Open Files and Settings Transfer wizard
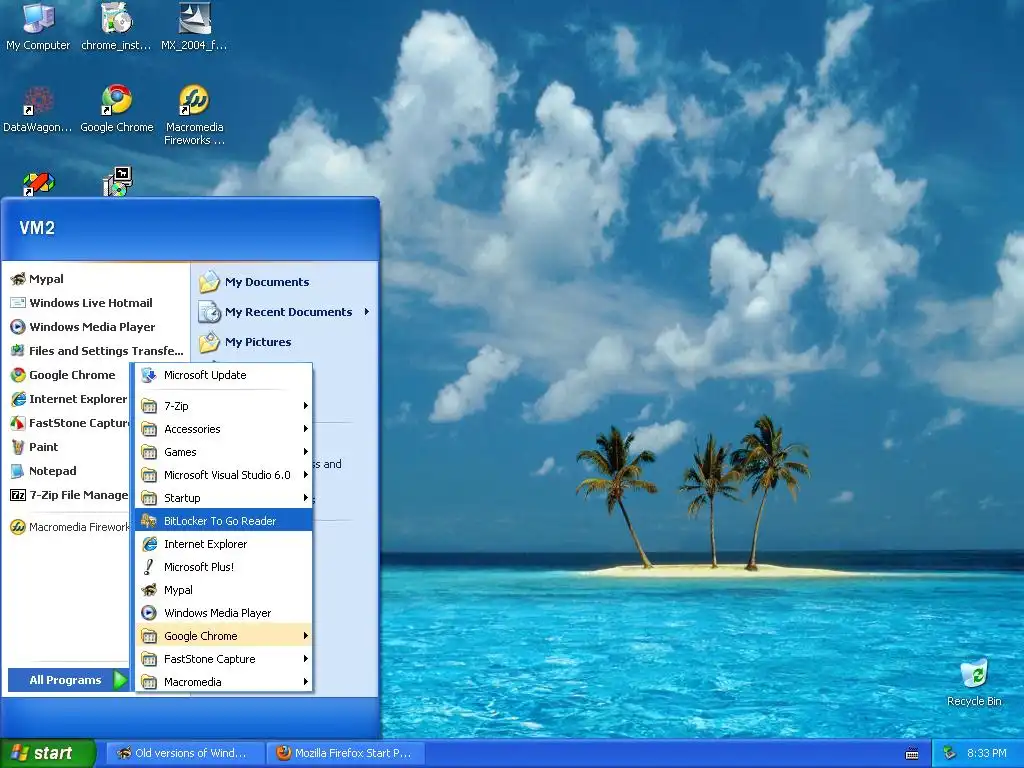 click(x=96, y=351)
